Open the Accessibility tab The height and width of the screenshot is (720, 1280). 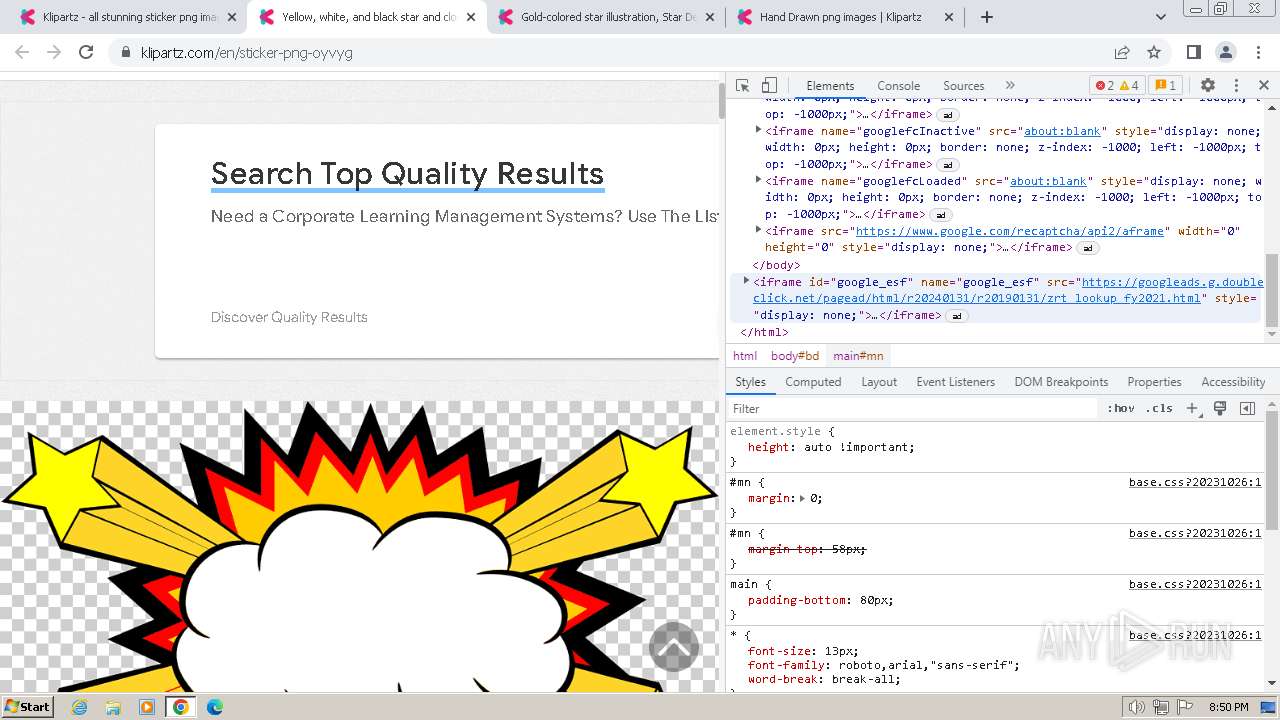click(x=1233, y=381)
